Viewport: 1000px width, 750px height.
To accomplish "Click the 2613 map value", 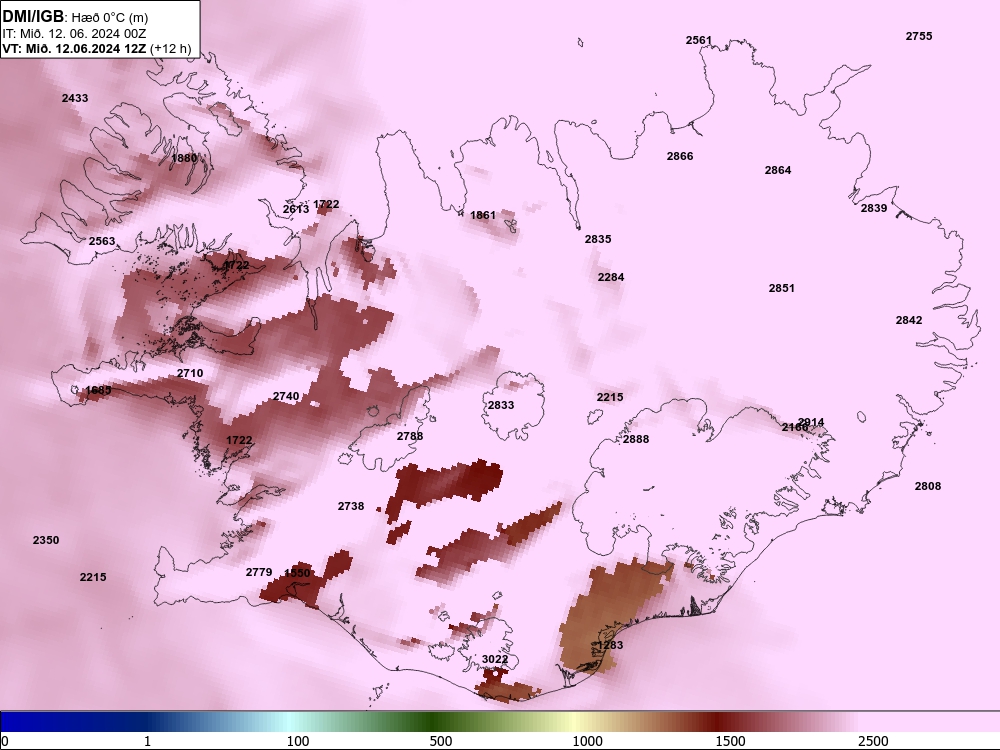I will [x=296, y=209].
